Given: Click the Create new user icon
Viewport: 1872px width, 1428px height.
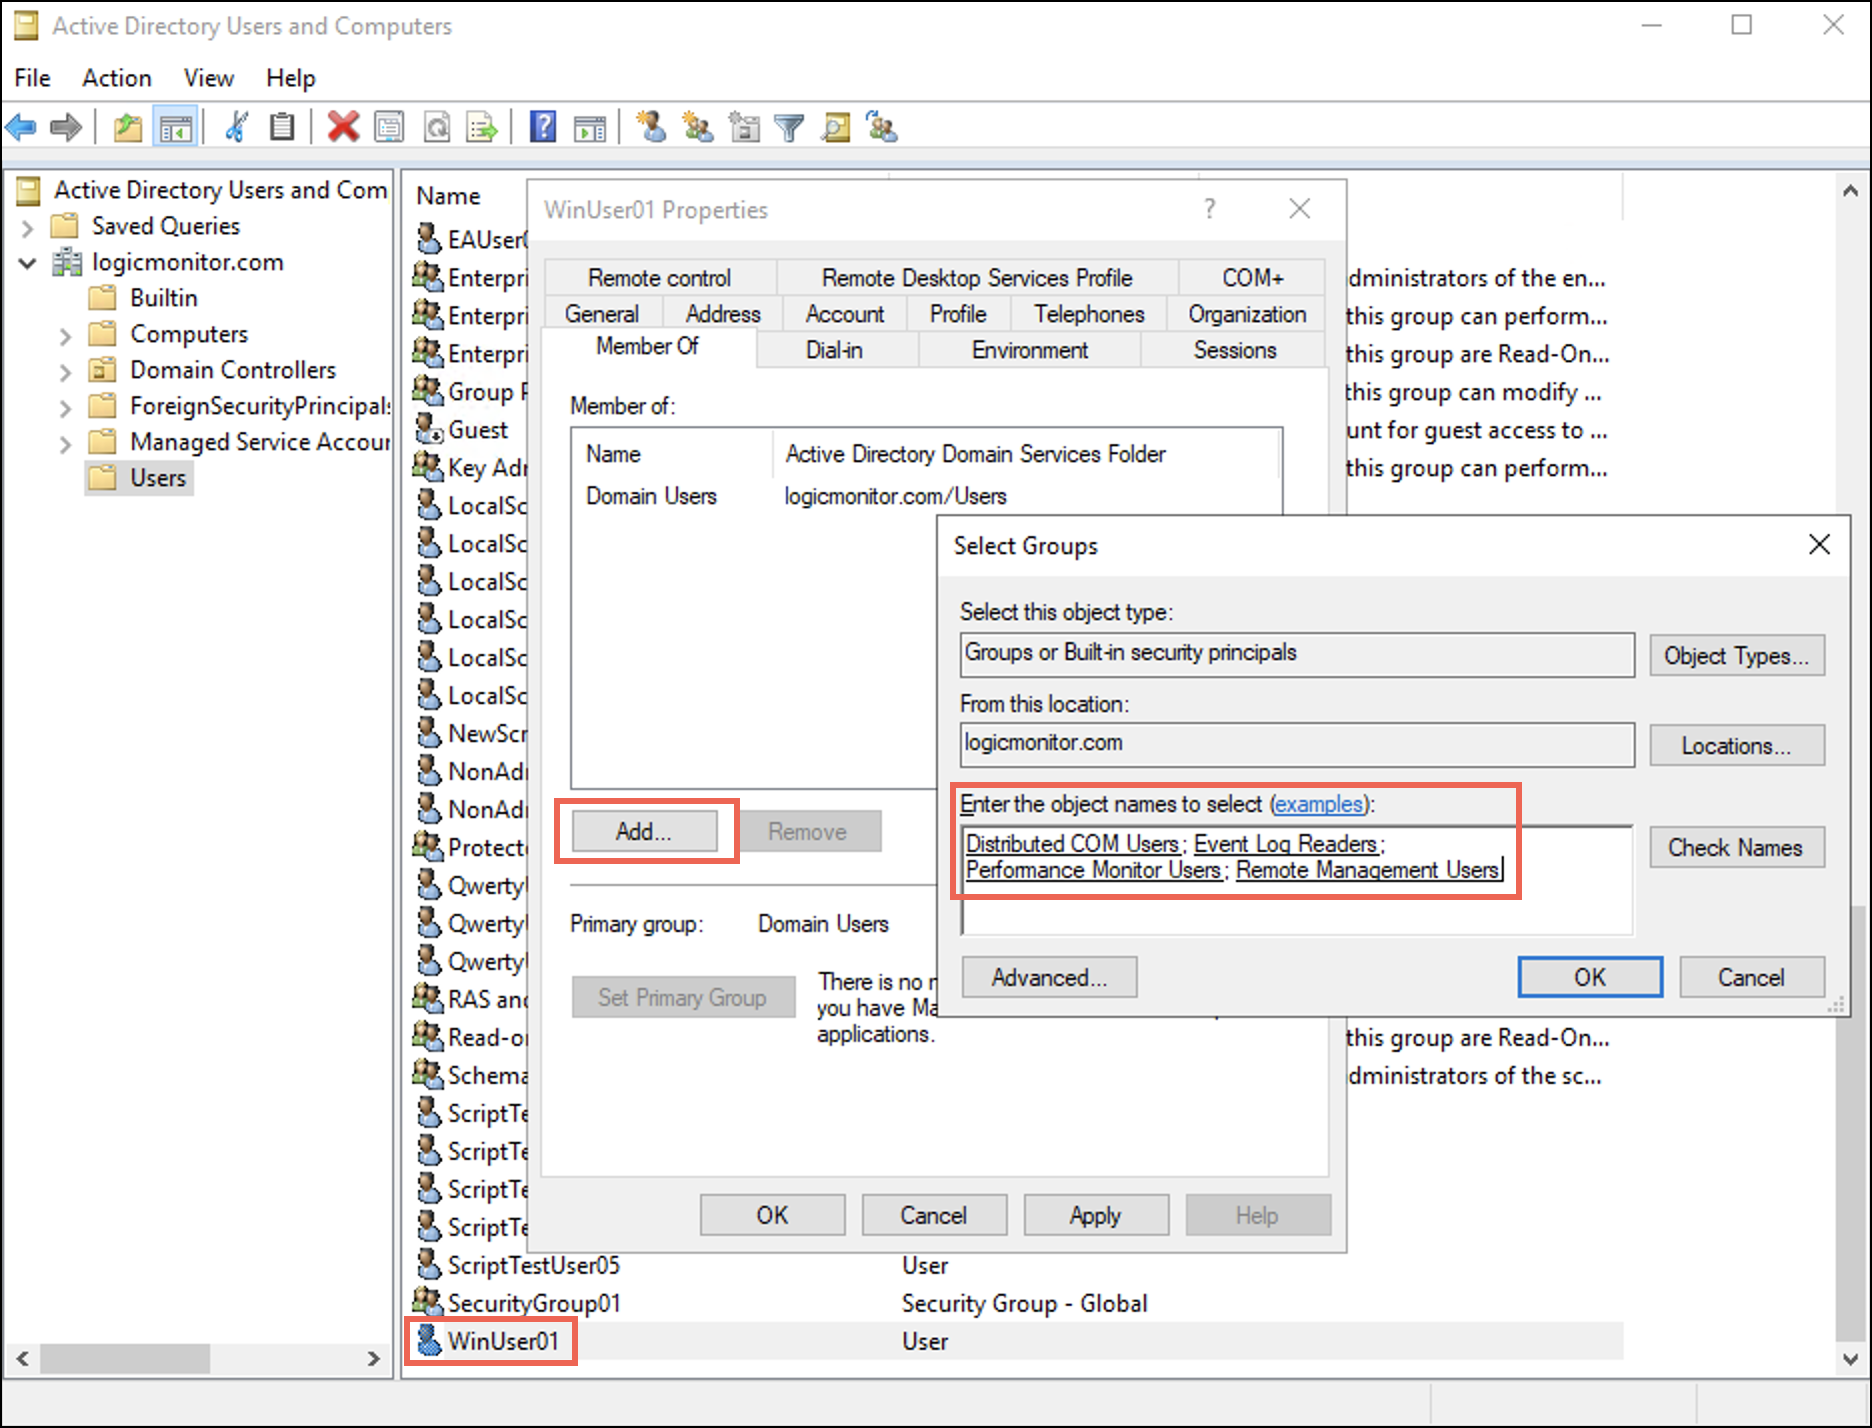Looking at the screenshot, I should [x=652, y=128].
